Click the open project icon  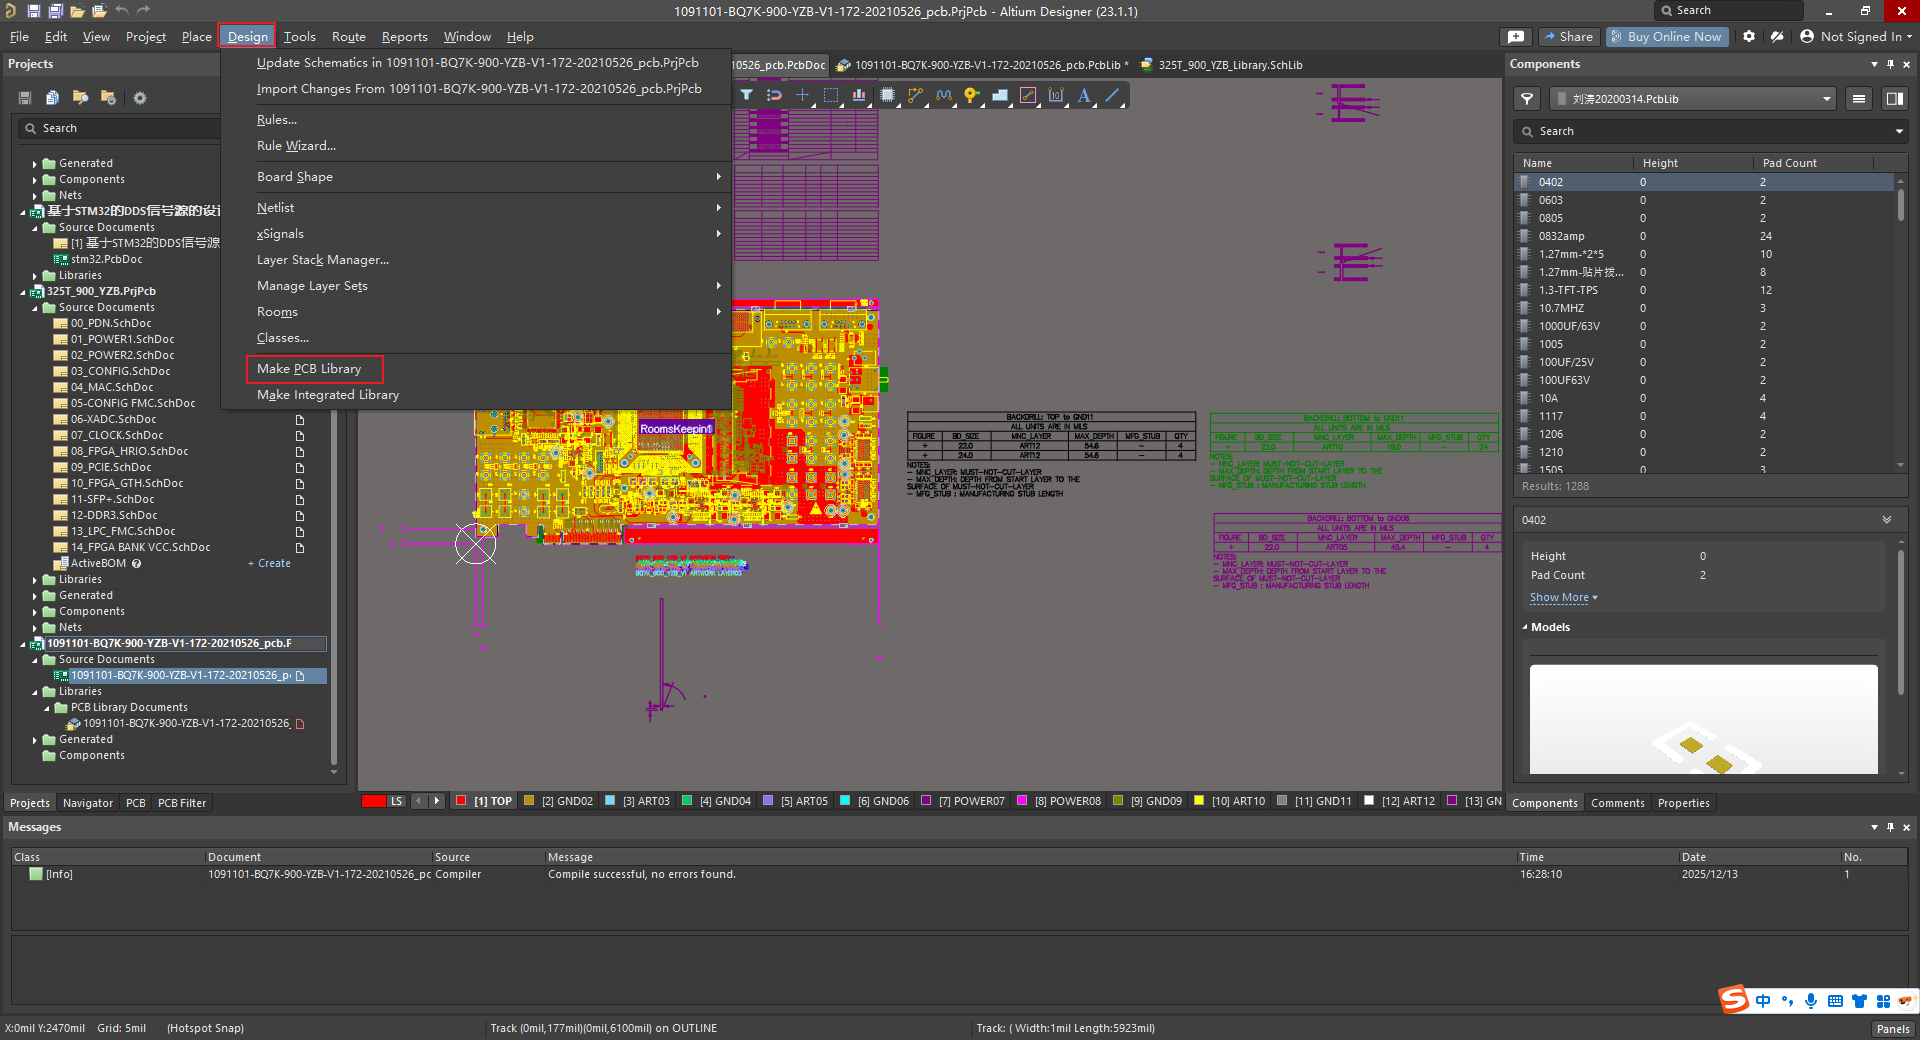click(99, 11)
